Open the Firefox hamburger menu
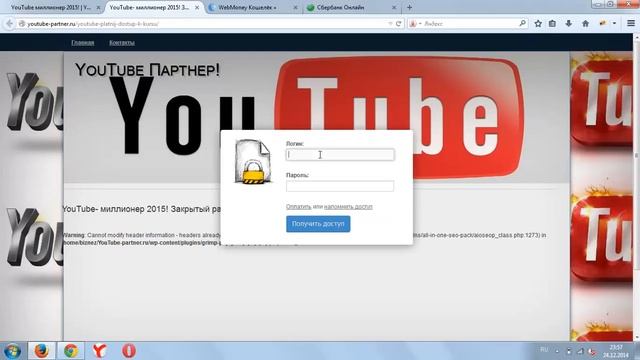This screenshot has width=640, height=360. coord(631,24)
